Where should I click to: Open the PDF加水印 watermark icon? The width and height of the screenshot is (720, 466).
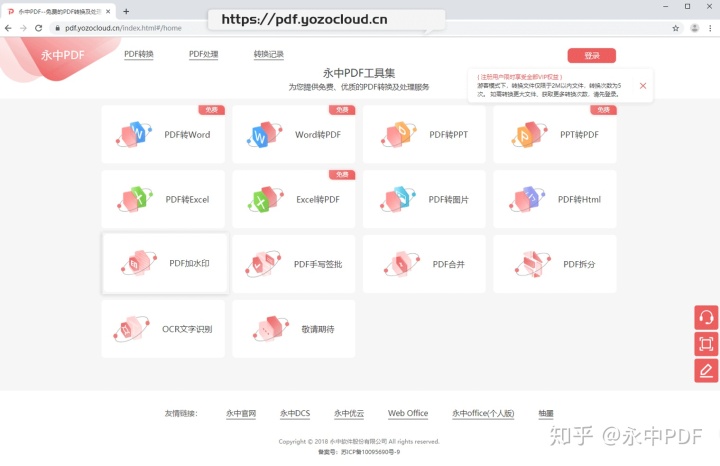click(139, 263)
